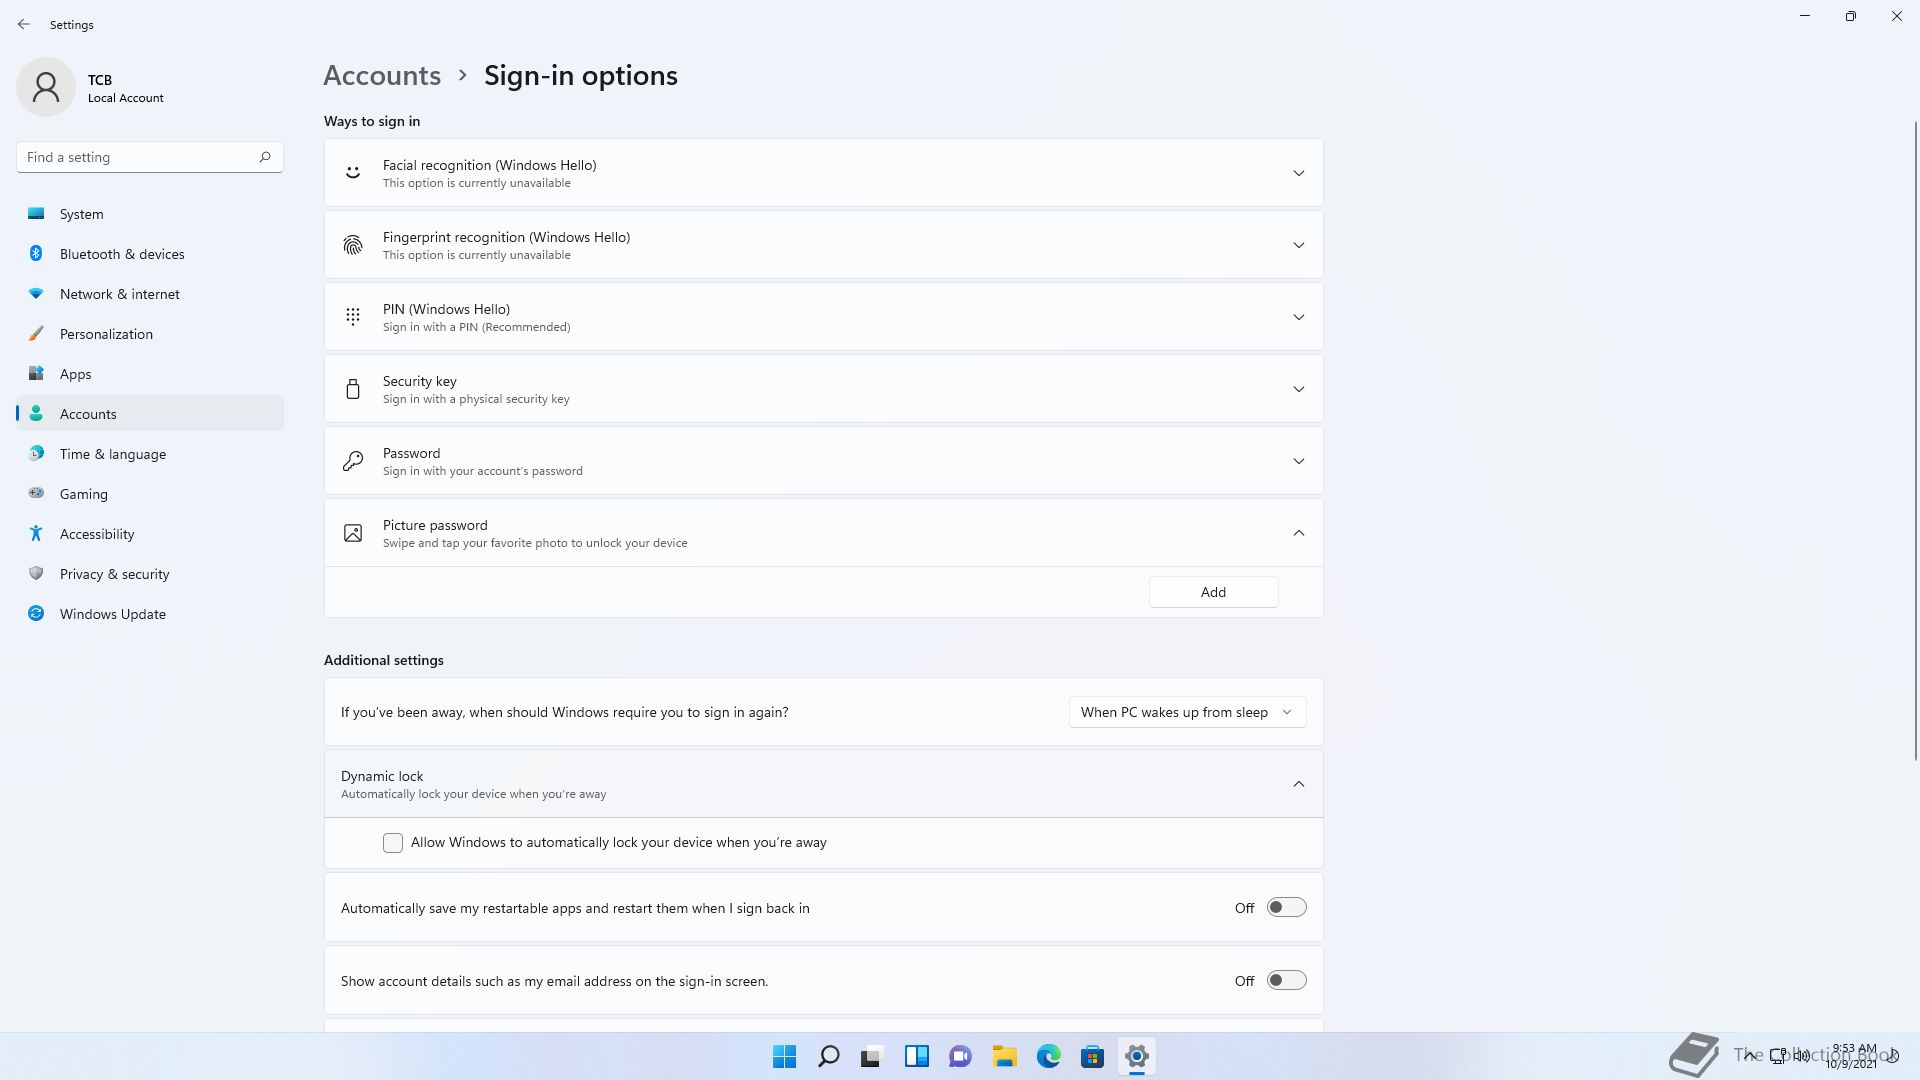Toggle show account details on sign-in switch

click(1286, 980)
